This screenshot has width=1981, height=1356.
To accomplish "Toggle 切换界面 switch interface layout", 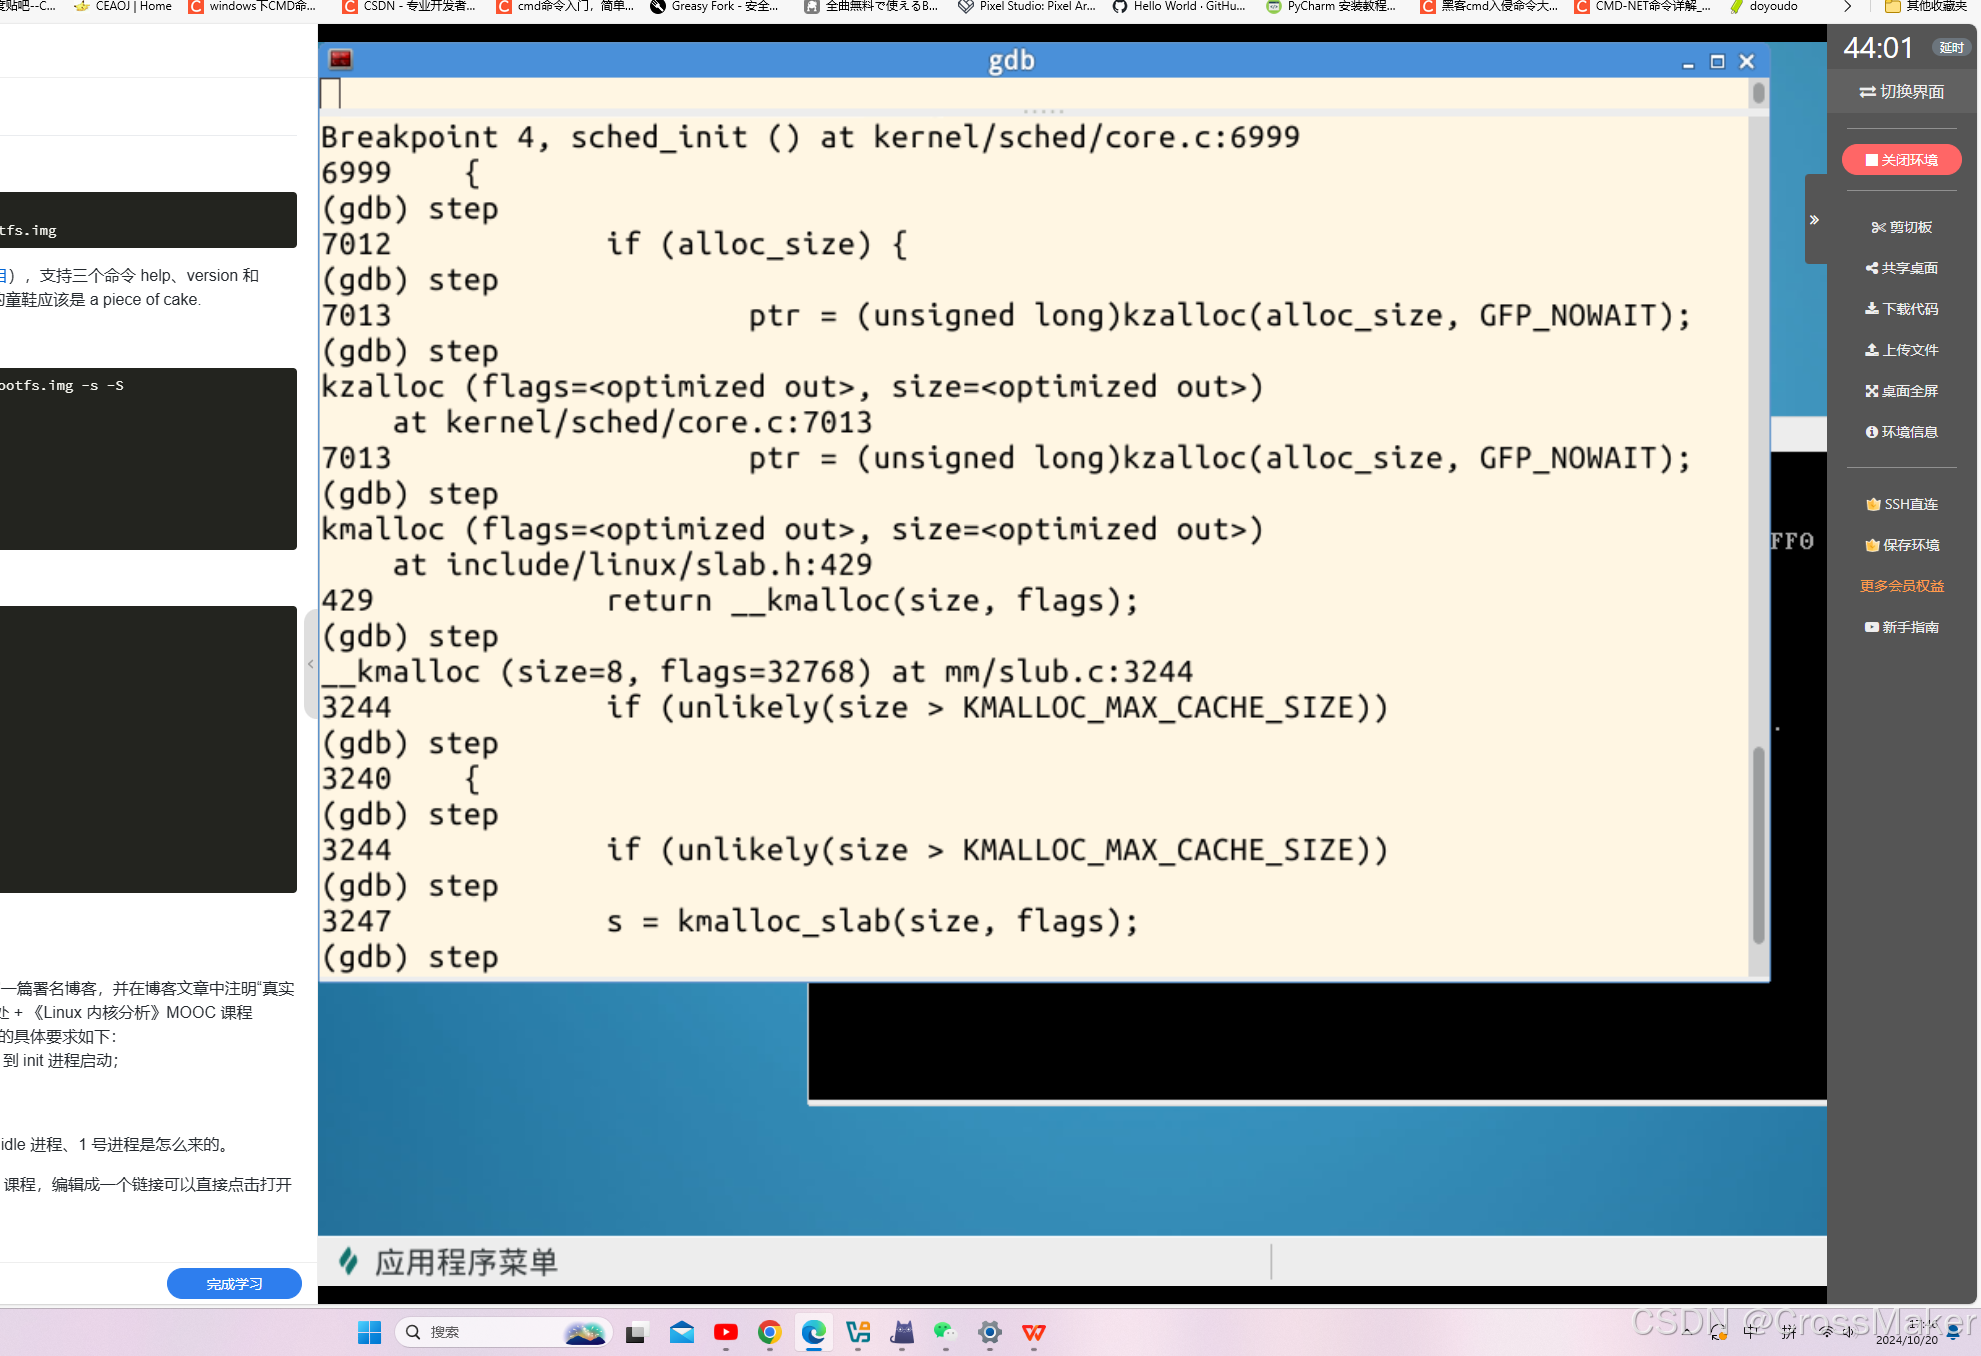I will coord(1901,92).
